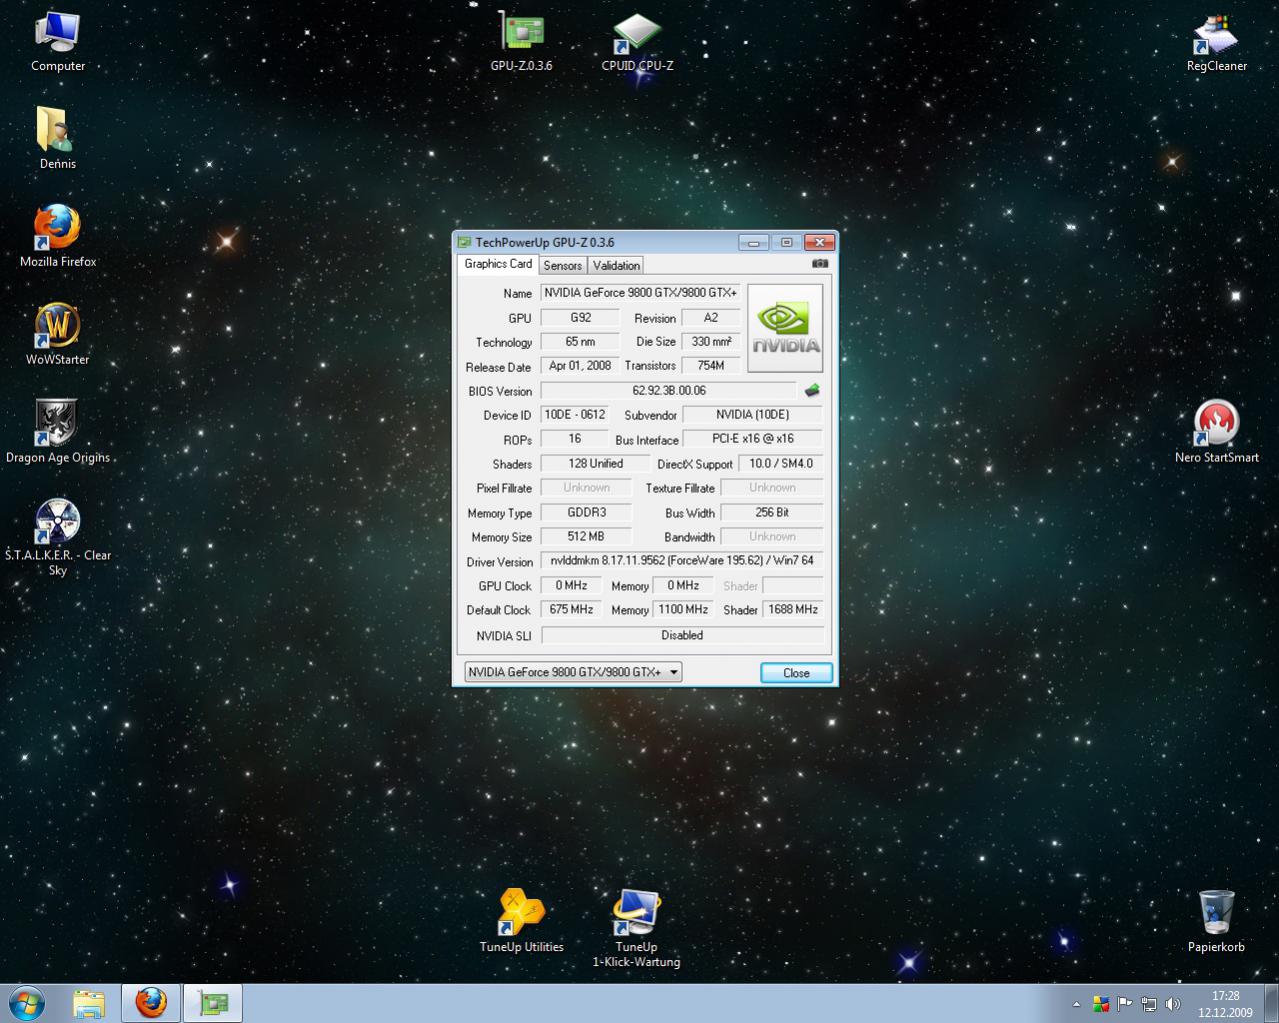This screenshot has height=1023, width=1279.
Task: Click the GPU-Z taskbar button
Action: pyautogui.click(x=213, y=1003)
